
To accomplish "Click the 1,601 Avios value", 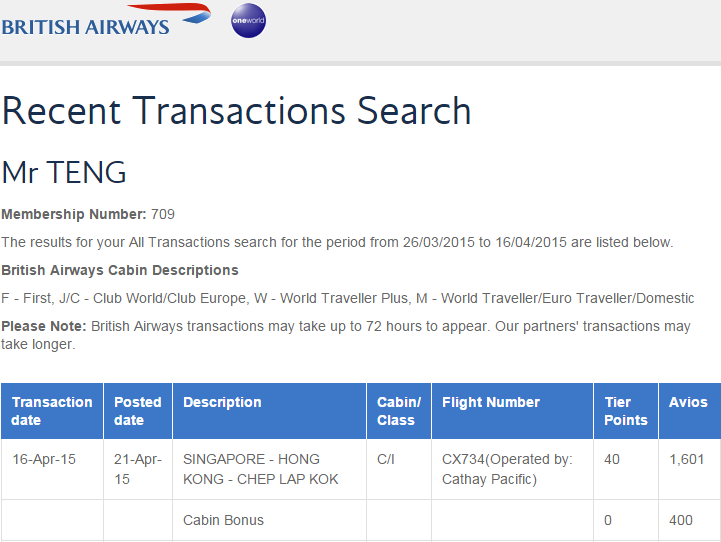I will (x=687, y=459).
